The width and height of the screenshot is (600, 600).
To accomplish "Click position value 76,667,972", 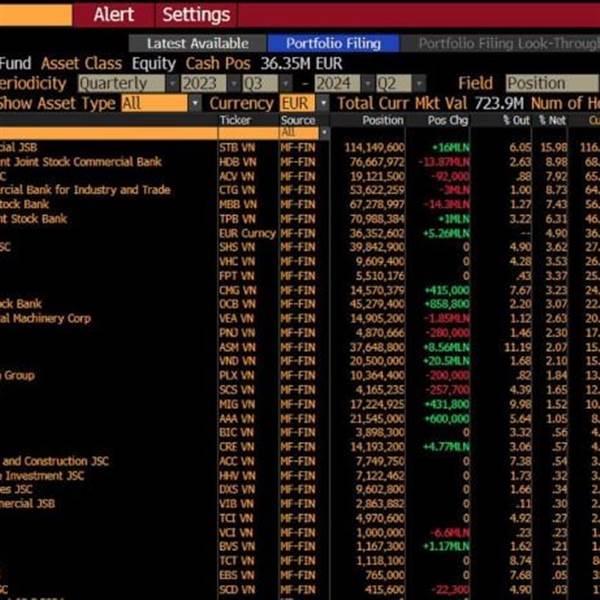I will pyautogui.click(x=377, y=162).
